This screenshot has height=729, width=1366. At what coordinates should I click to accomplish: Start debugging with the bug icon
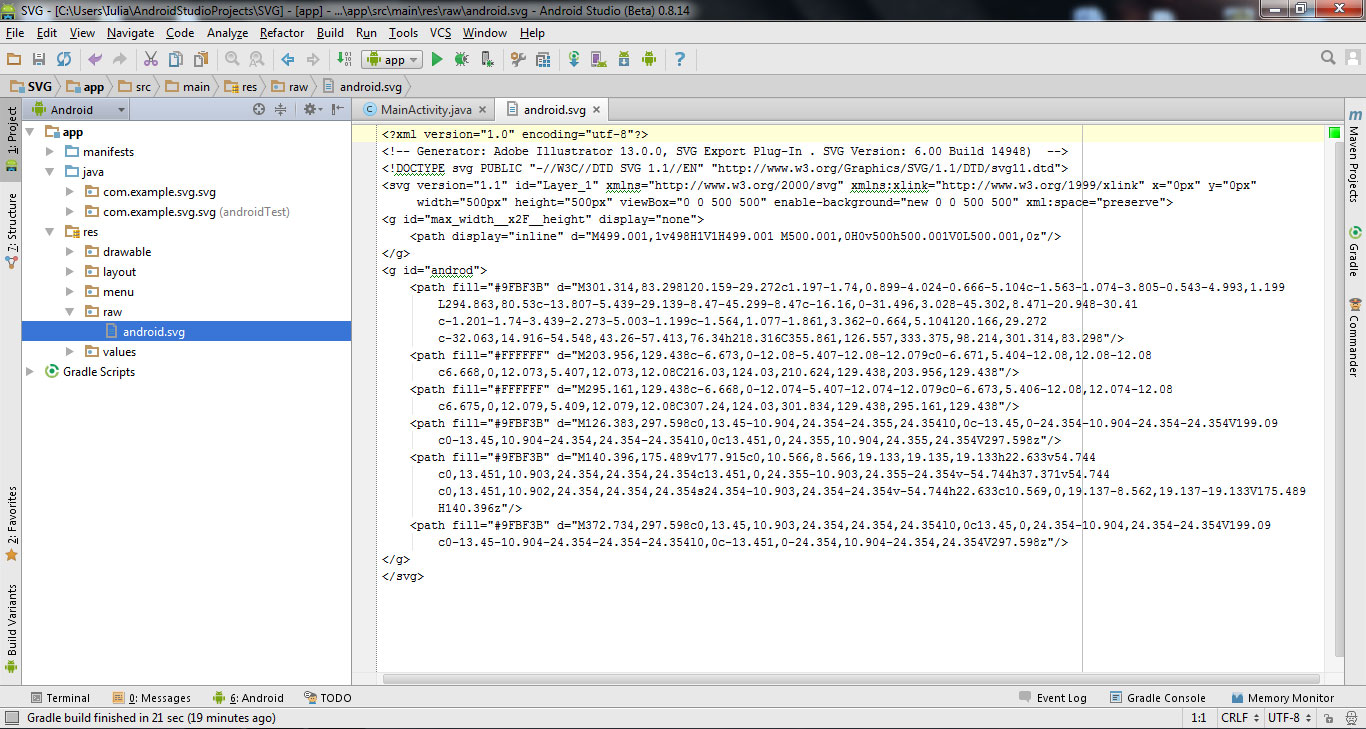pyautogui.click(x=461, y=60)
